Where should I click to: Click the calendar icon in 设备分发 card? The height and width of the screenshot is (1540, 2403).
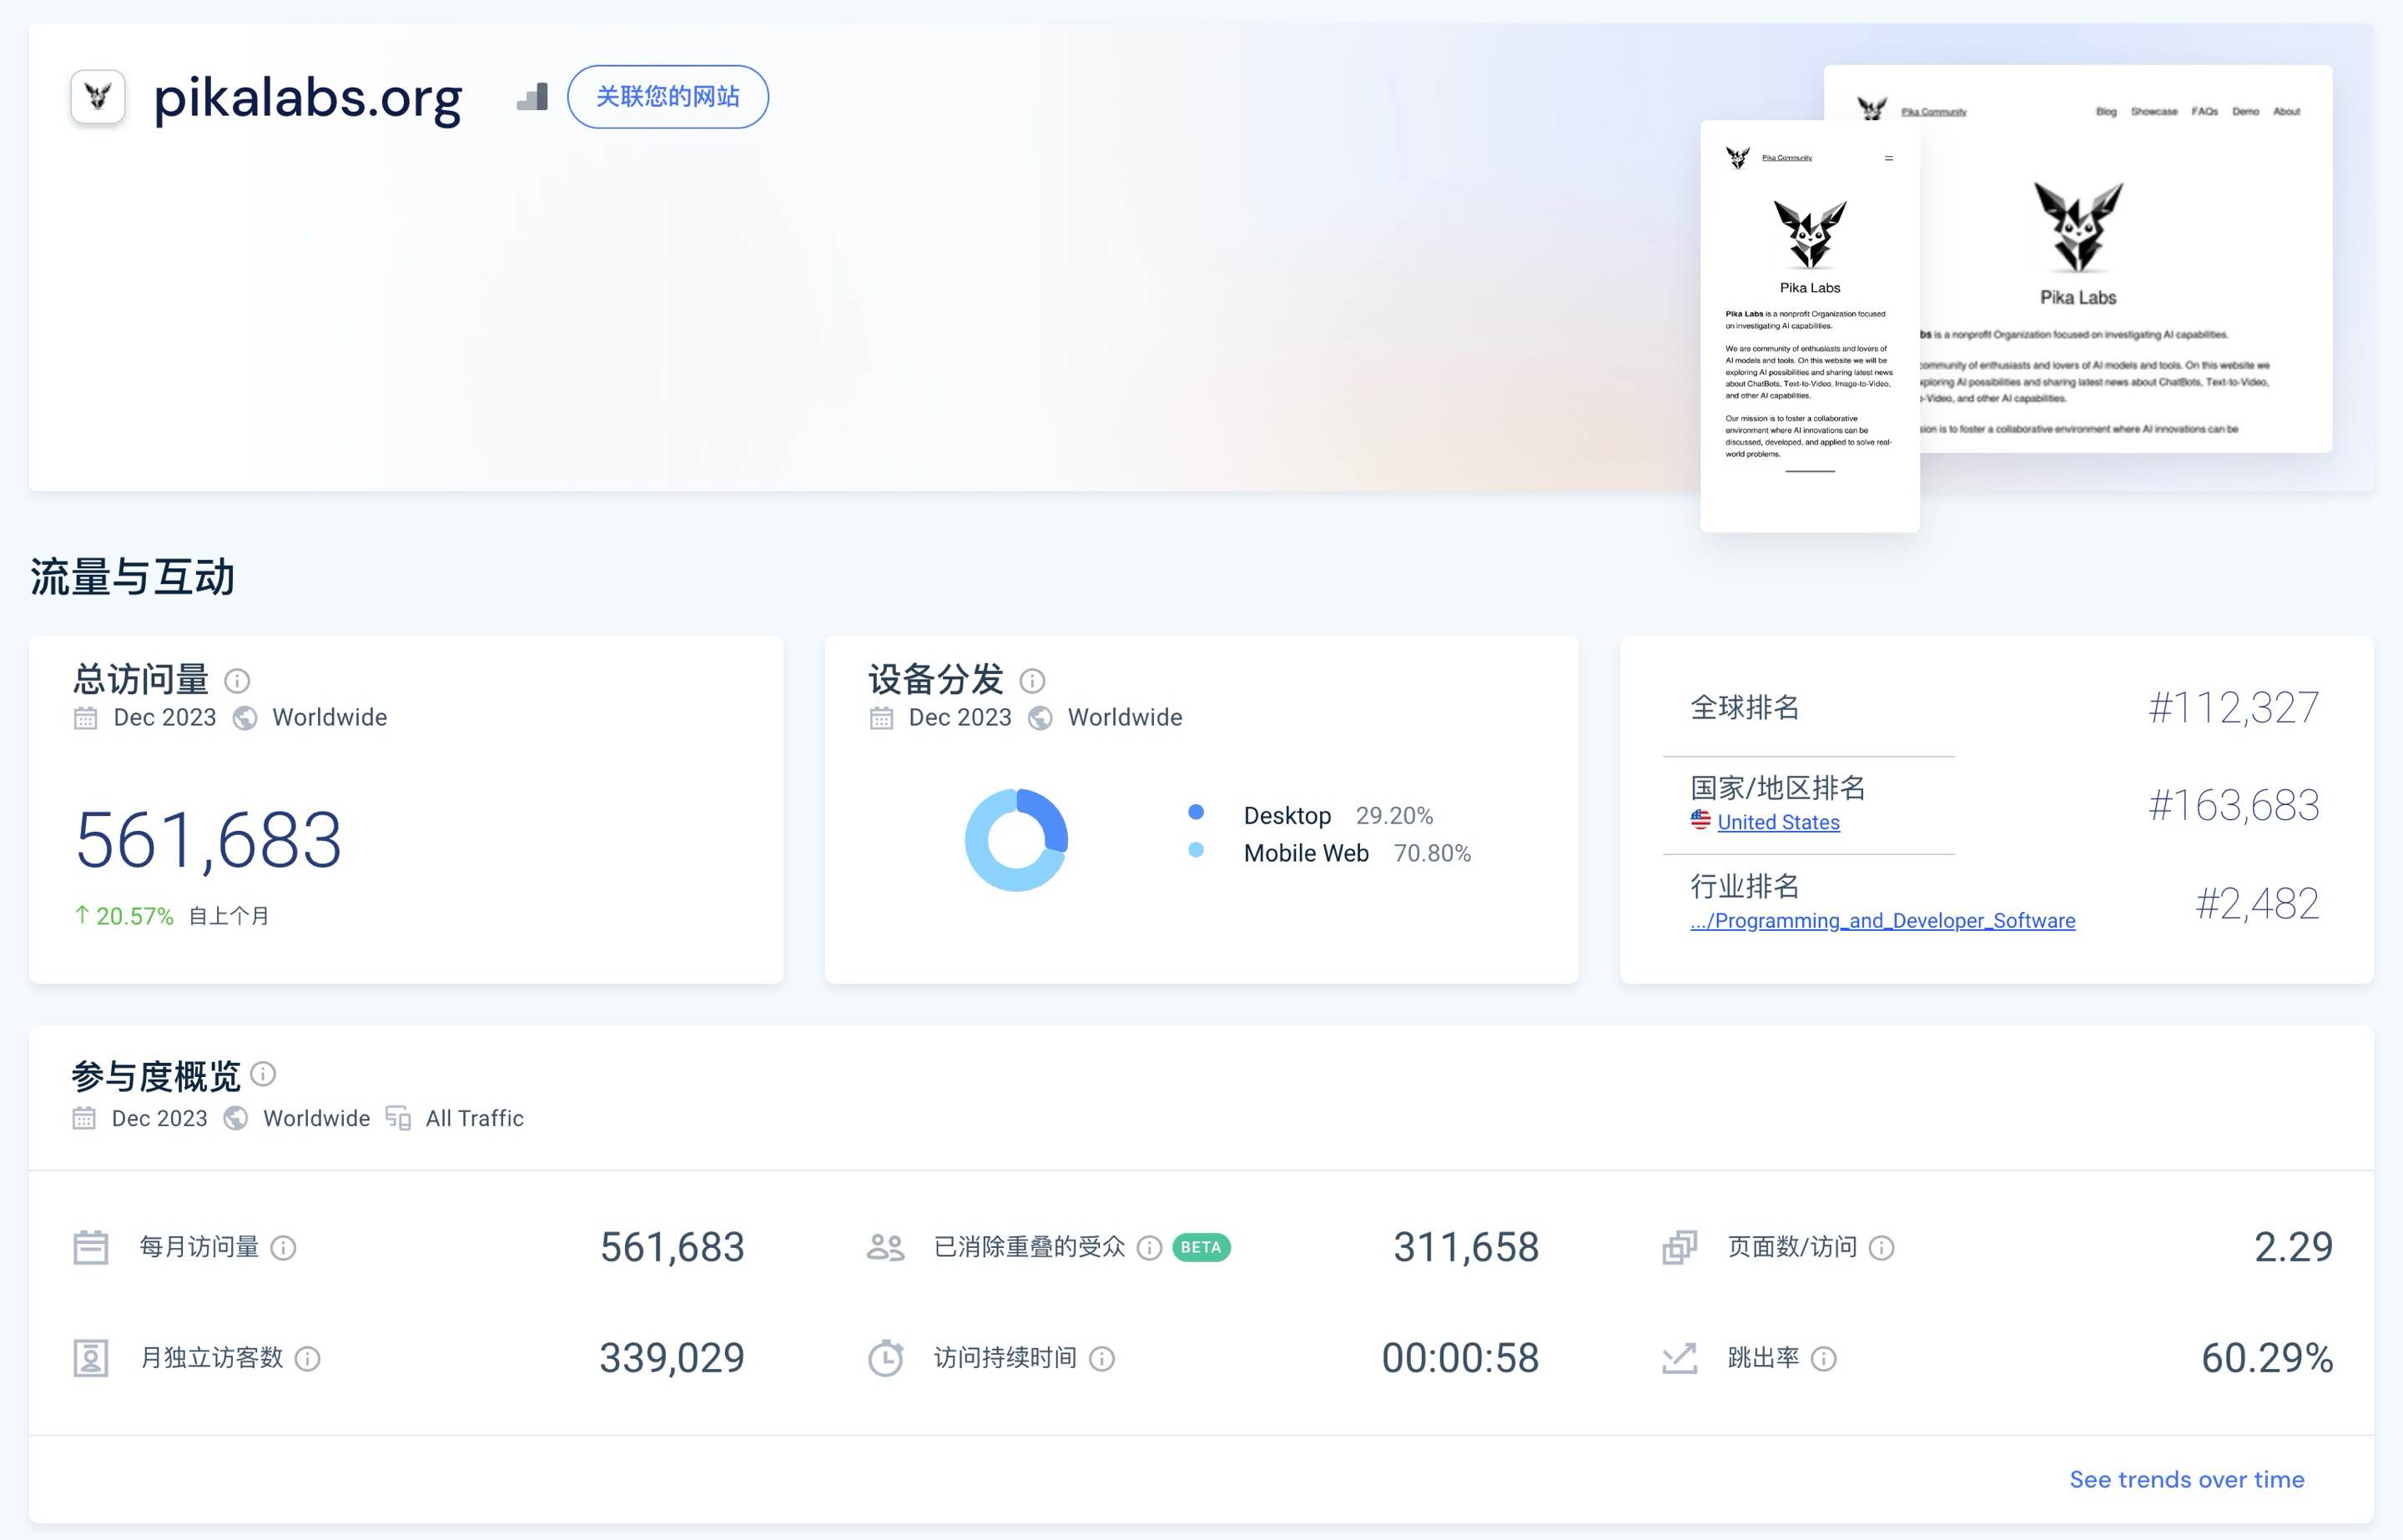[x=881, y=718]
